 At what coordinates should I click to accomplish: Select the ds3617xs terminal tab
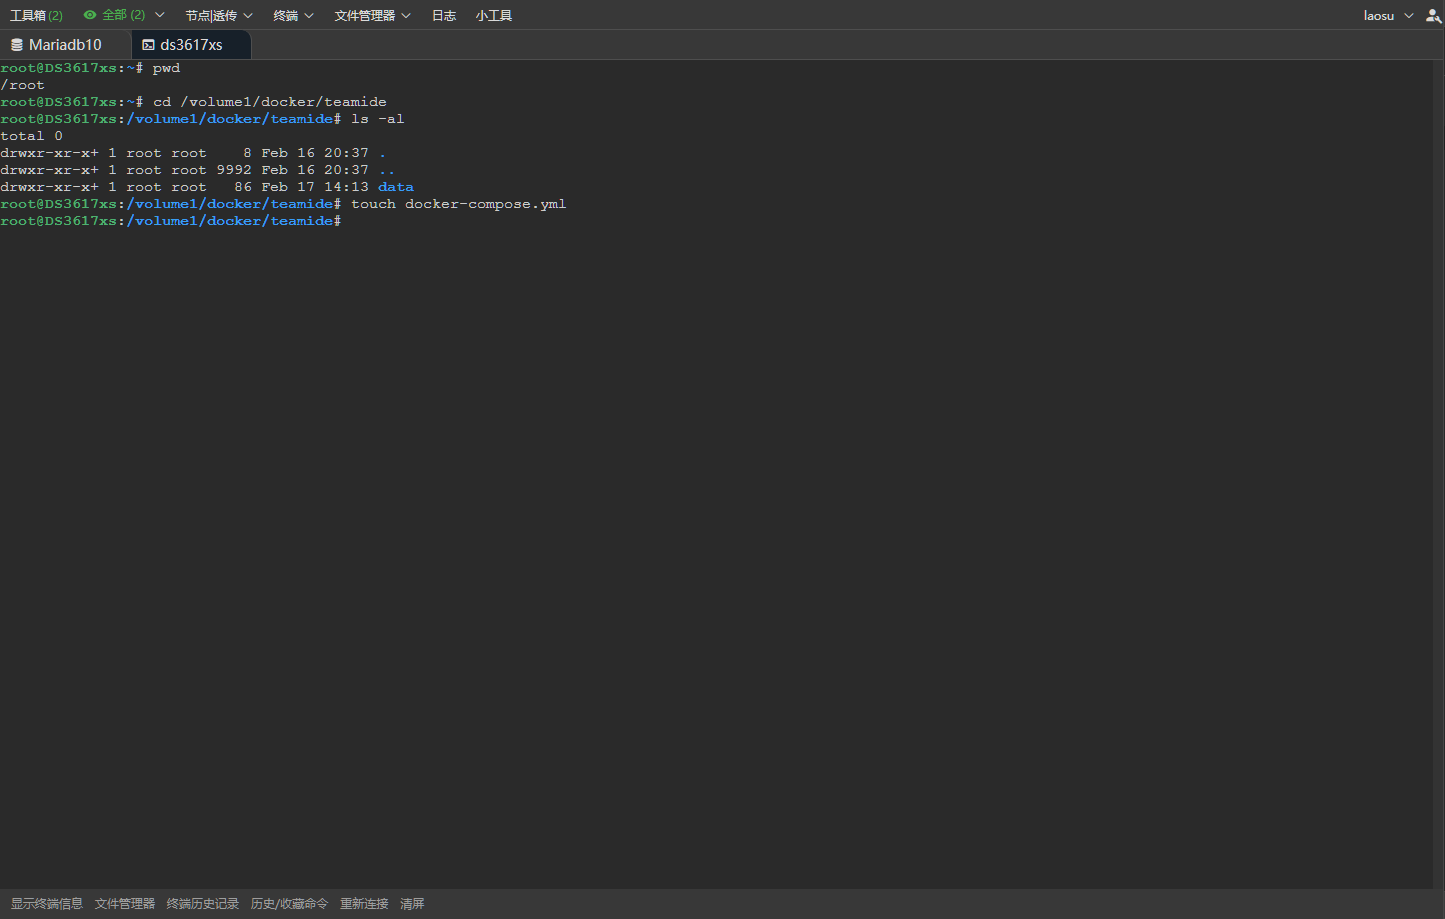pos(190,44)
